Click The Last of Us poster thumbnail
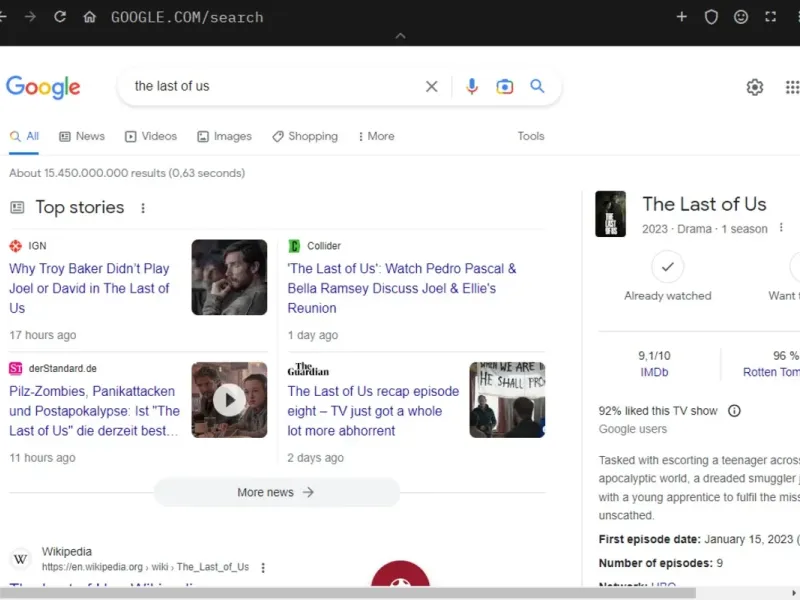The image size is (800, 600). click(610, 214)
